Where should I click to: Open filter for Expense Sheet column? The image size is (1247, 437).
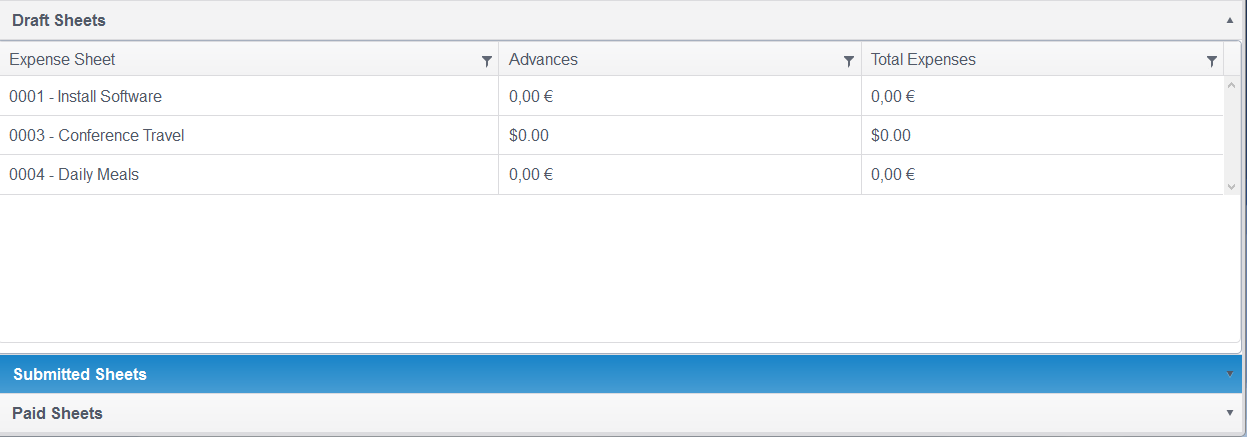tap(487, 61)
